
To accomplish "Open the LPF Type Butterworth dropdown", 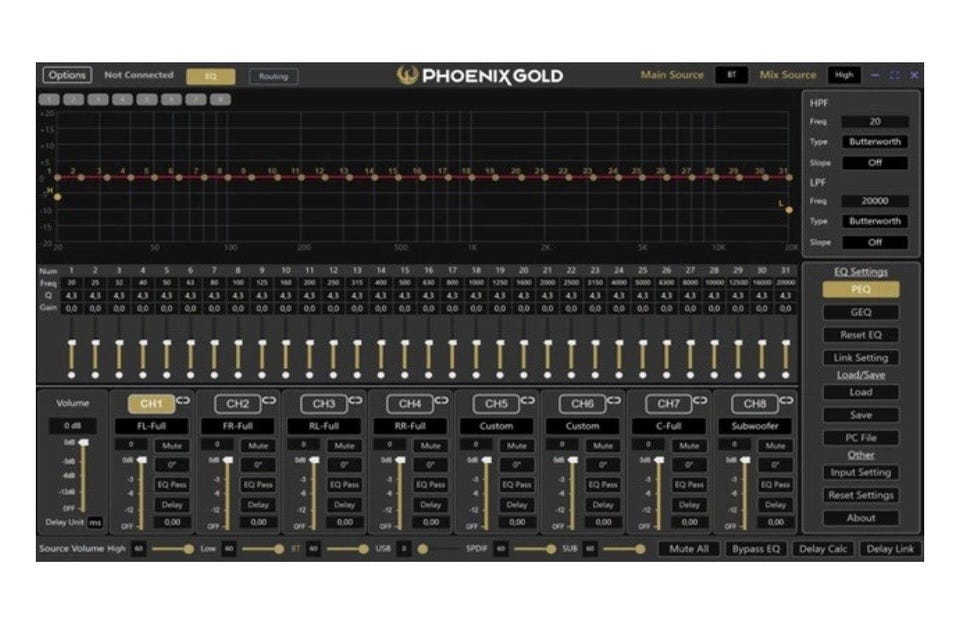I will pos(875,222).
